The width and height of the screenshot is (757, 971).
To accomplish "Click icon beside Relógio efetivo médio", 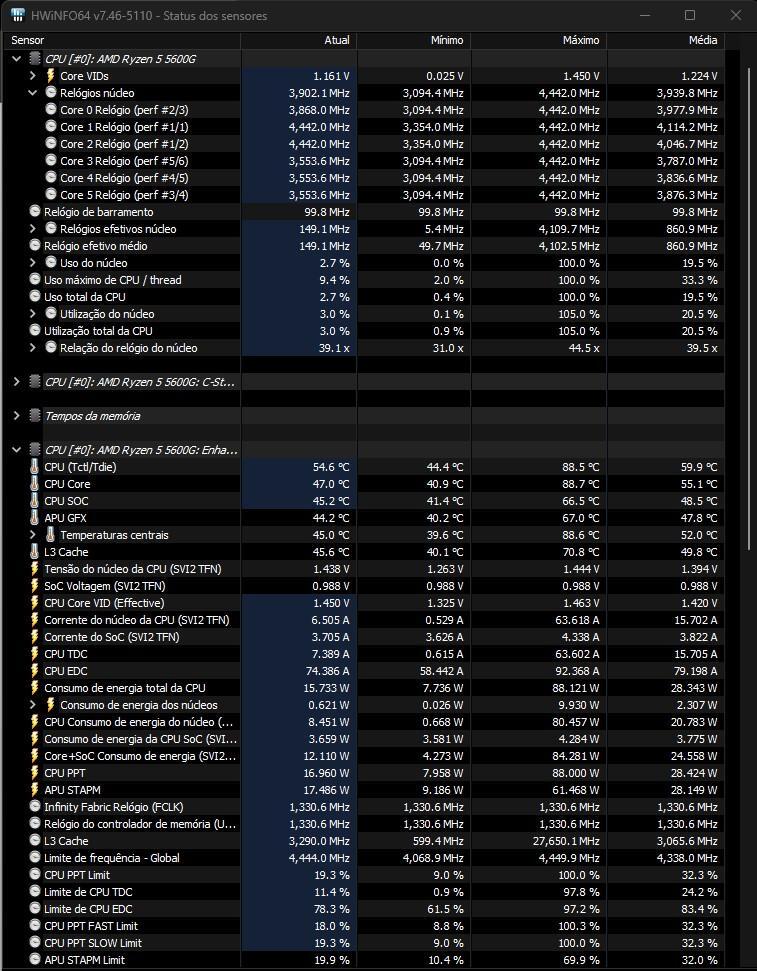I will tap(35, 245).
